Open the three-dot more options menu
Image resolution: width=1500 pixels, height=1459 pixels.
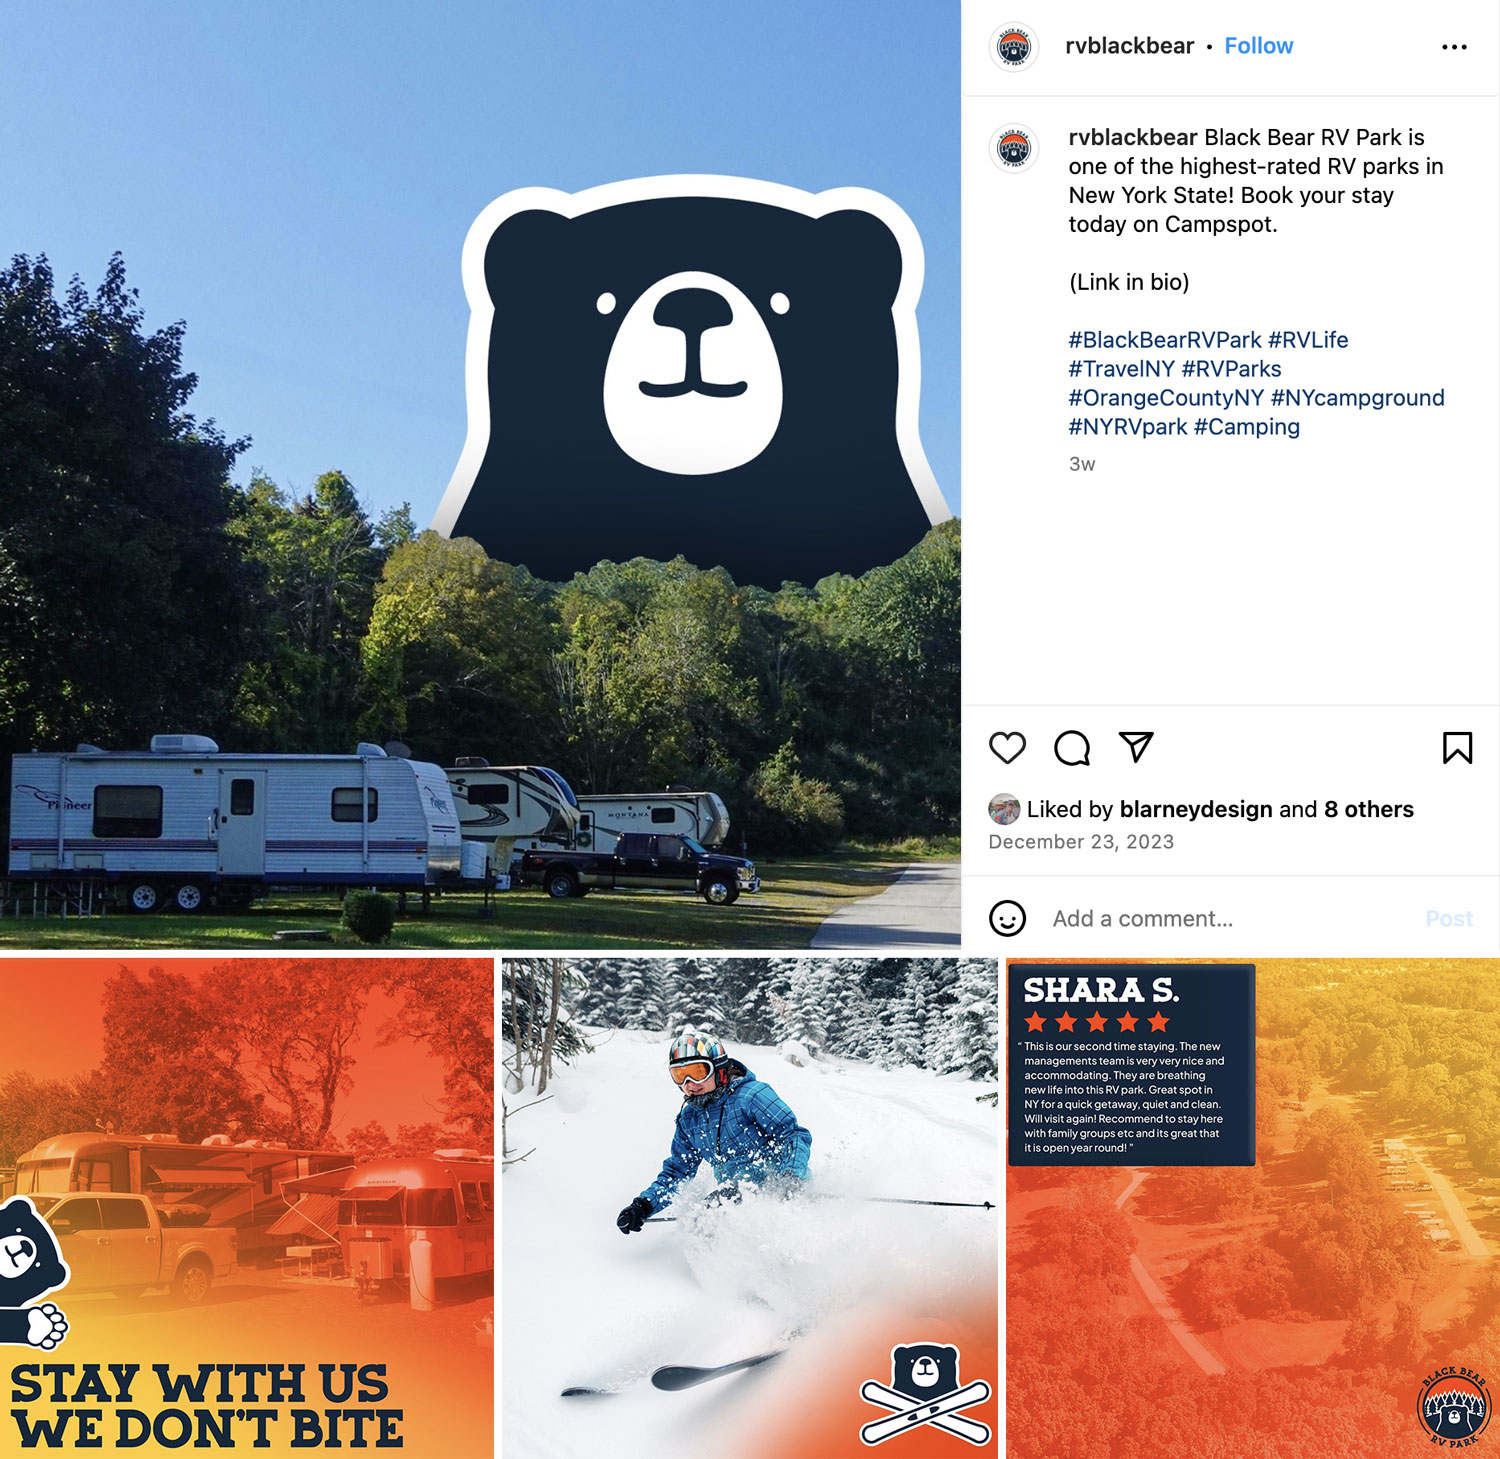tap(1454, 47)
